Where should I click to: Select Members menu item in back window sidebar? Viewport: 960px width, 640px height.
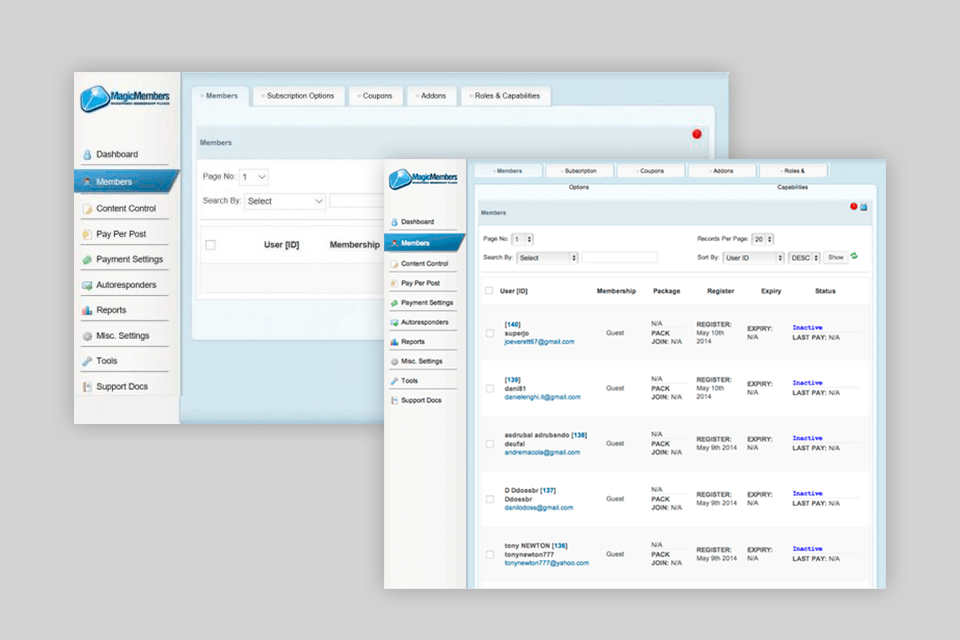(x=126, y=182)
